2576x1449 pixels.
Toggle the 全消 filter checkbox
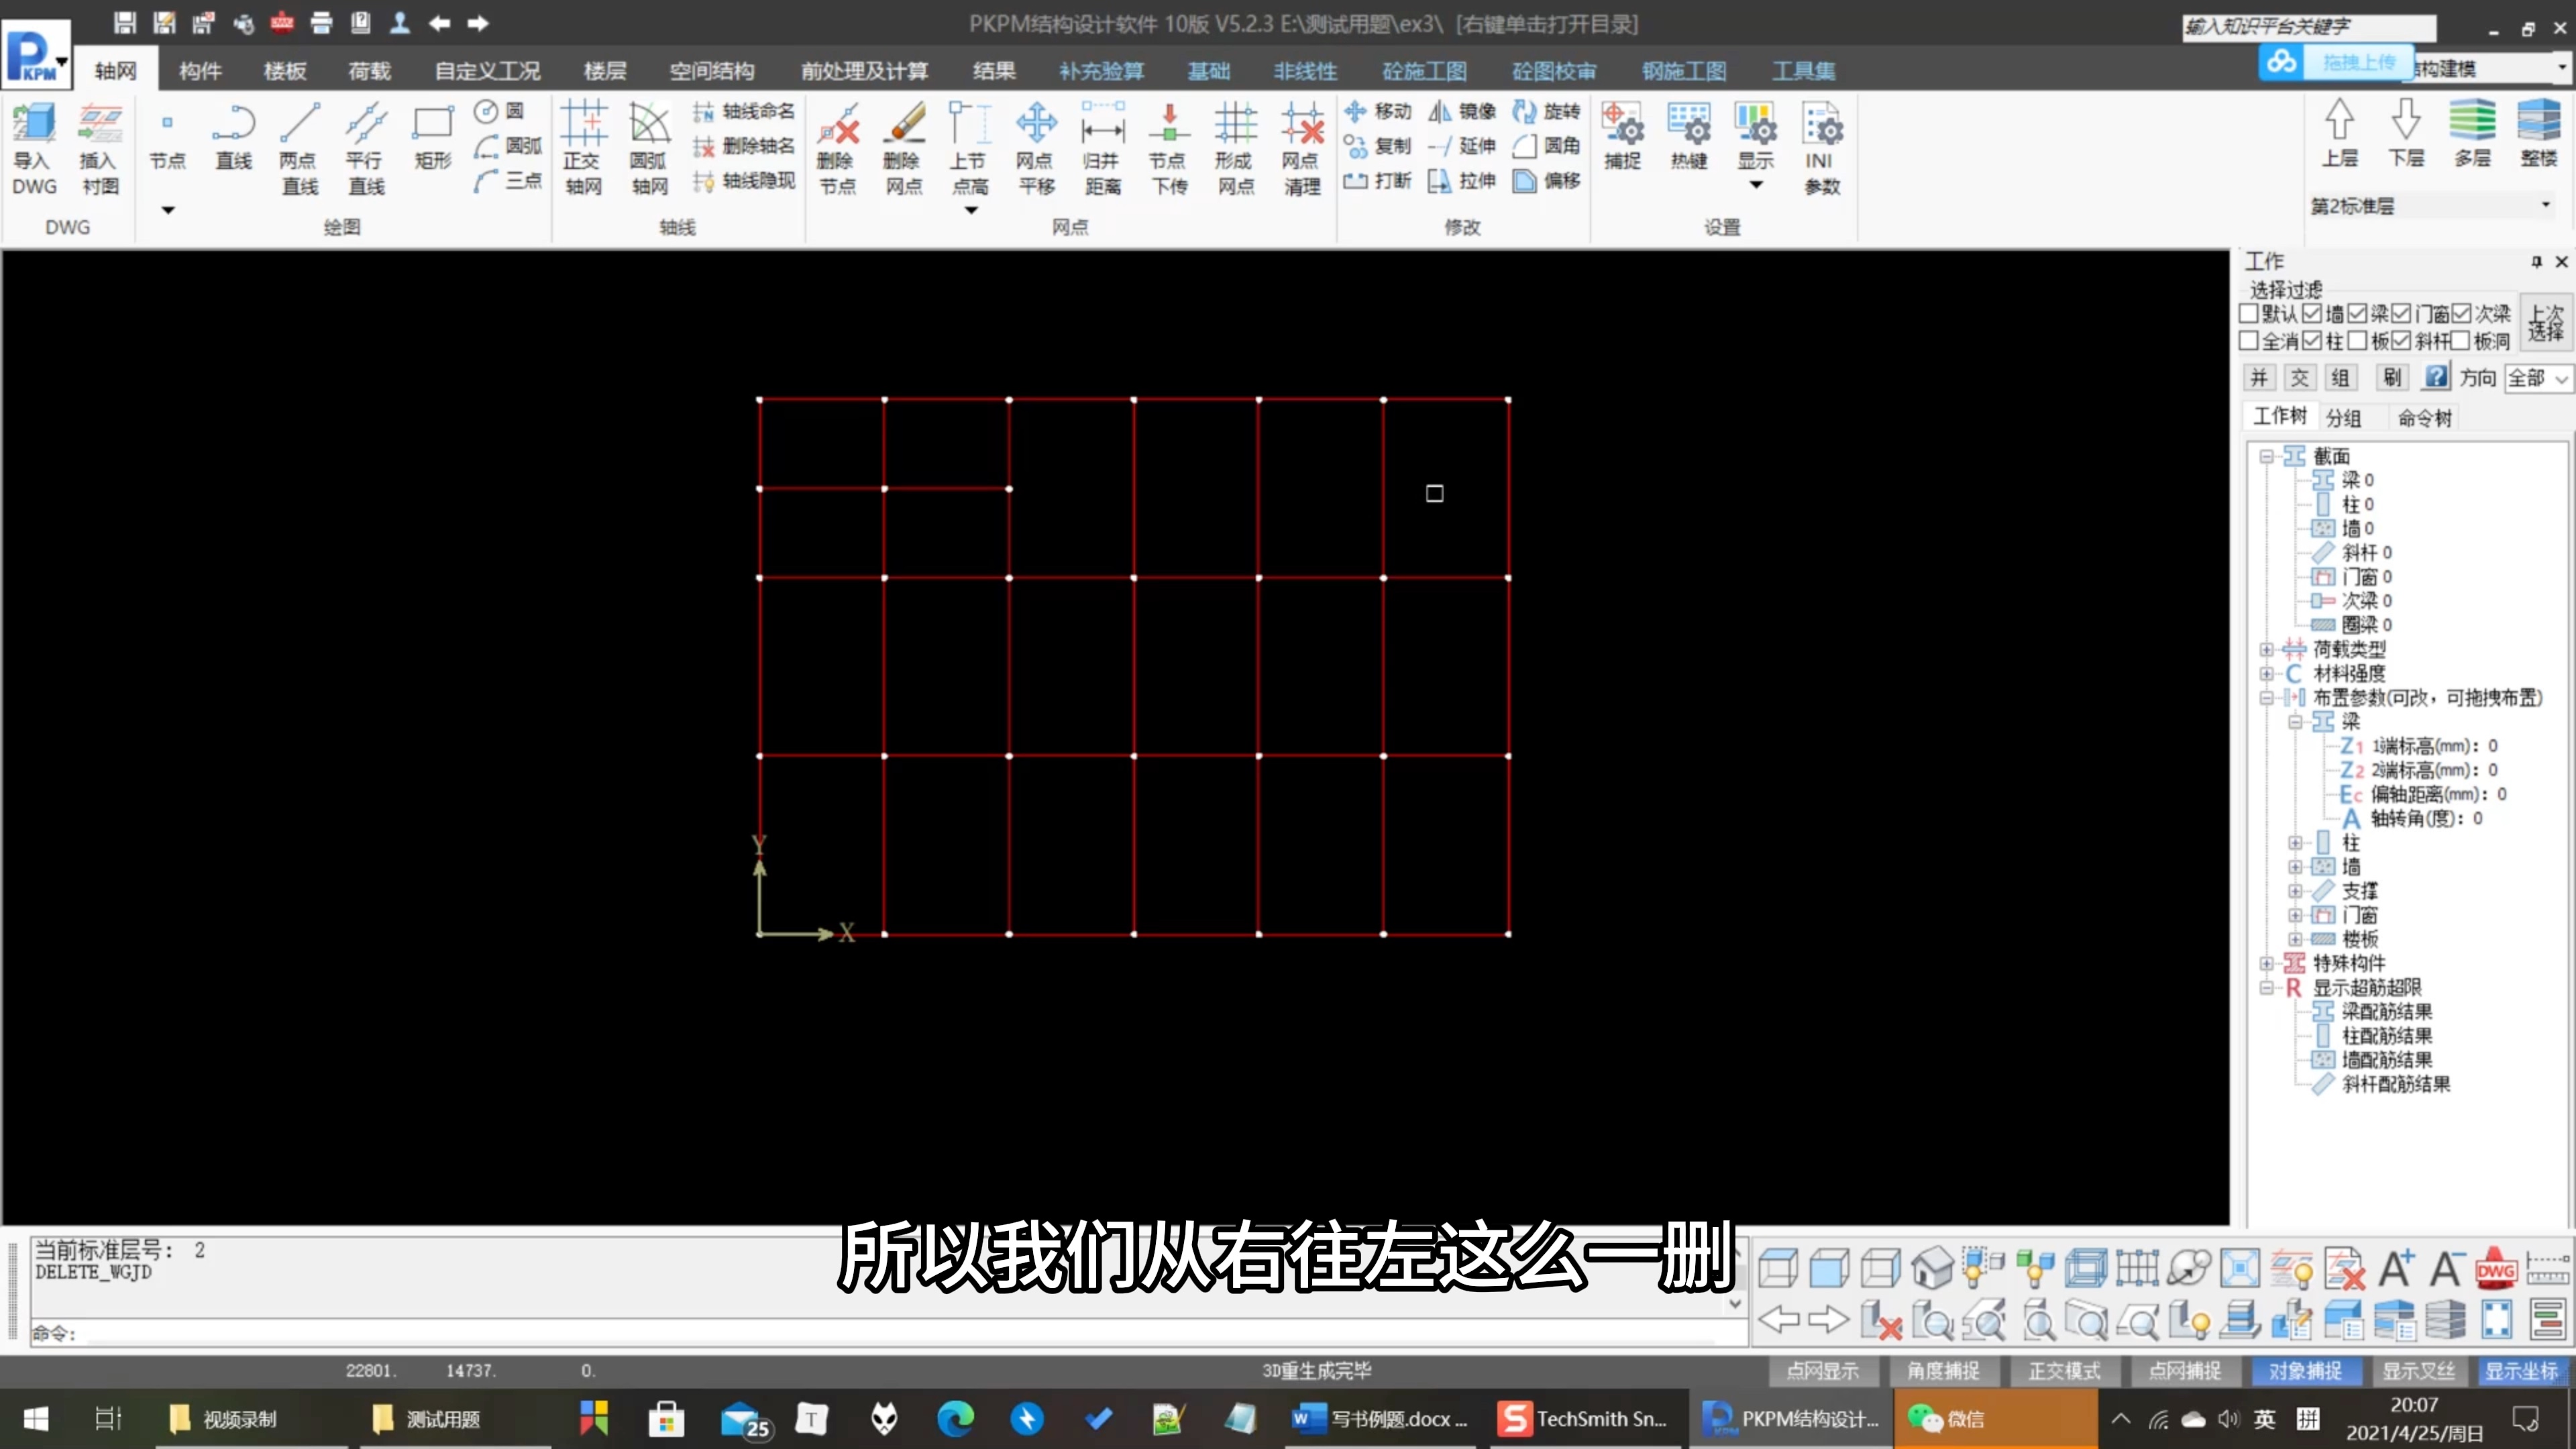click(2249, 341)
